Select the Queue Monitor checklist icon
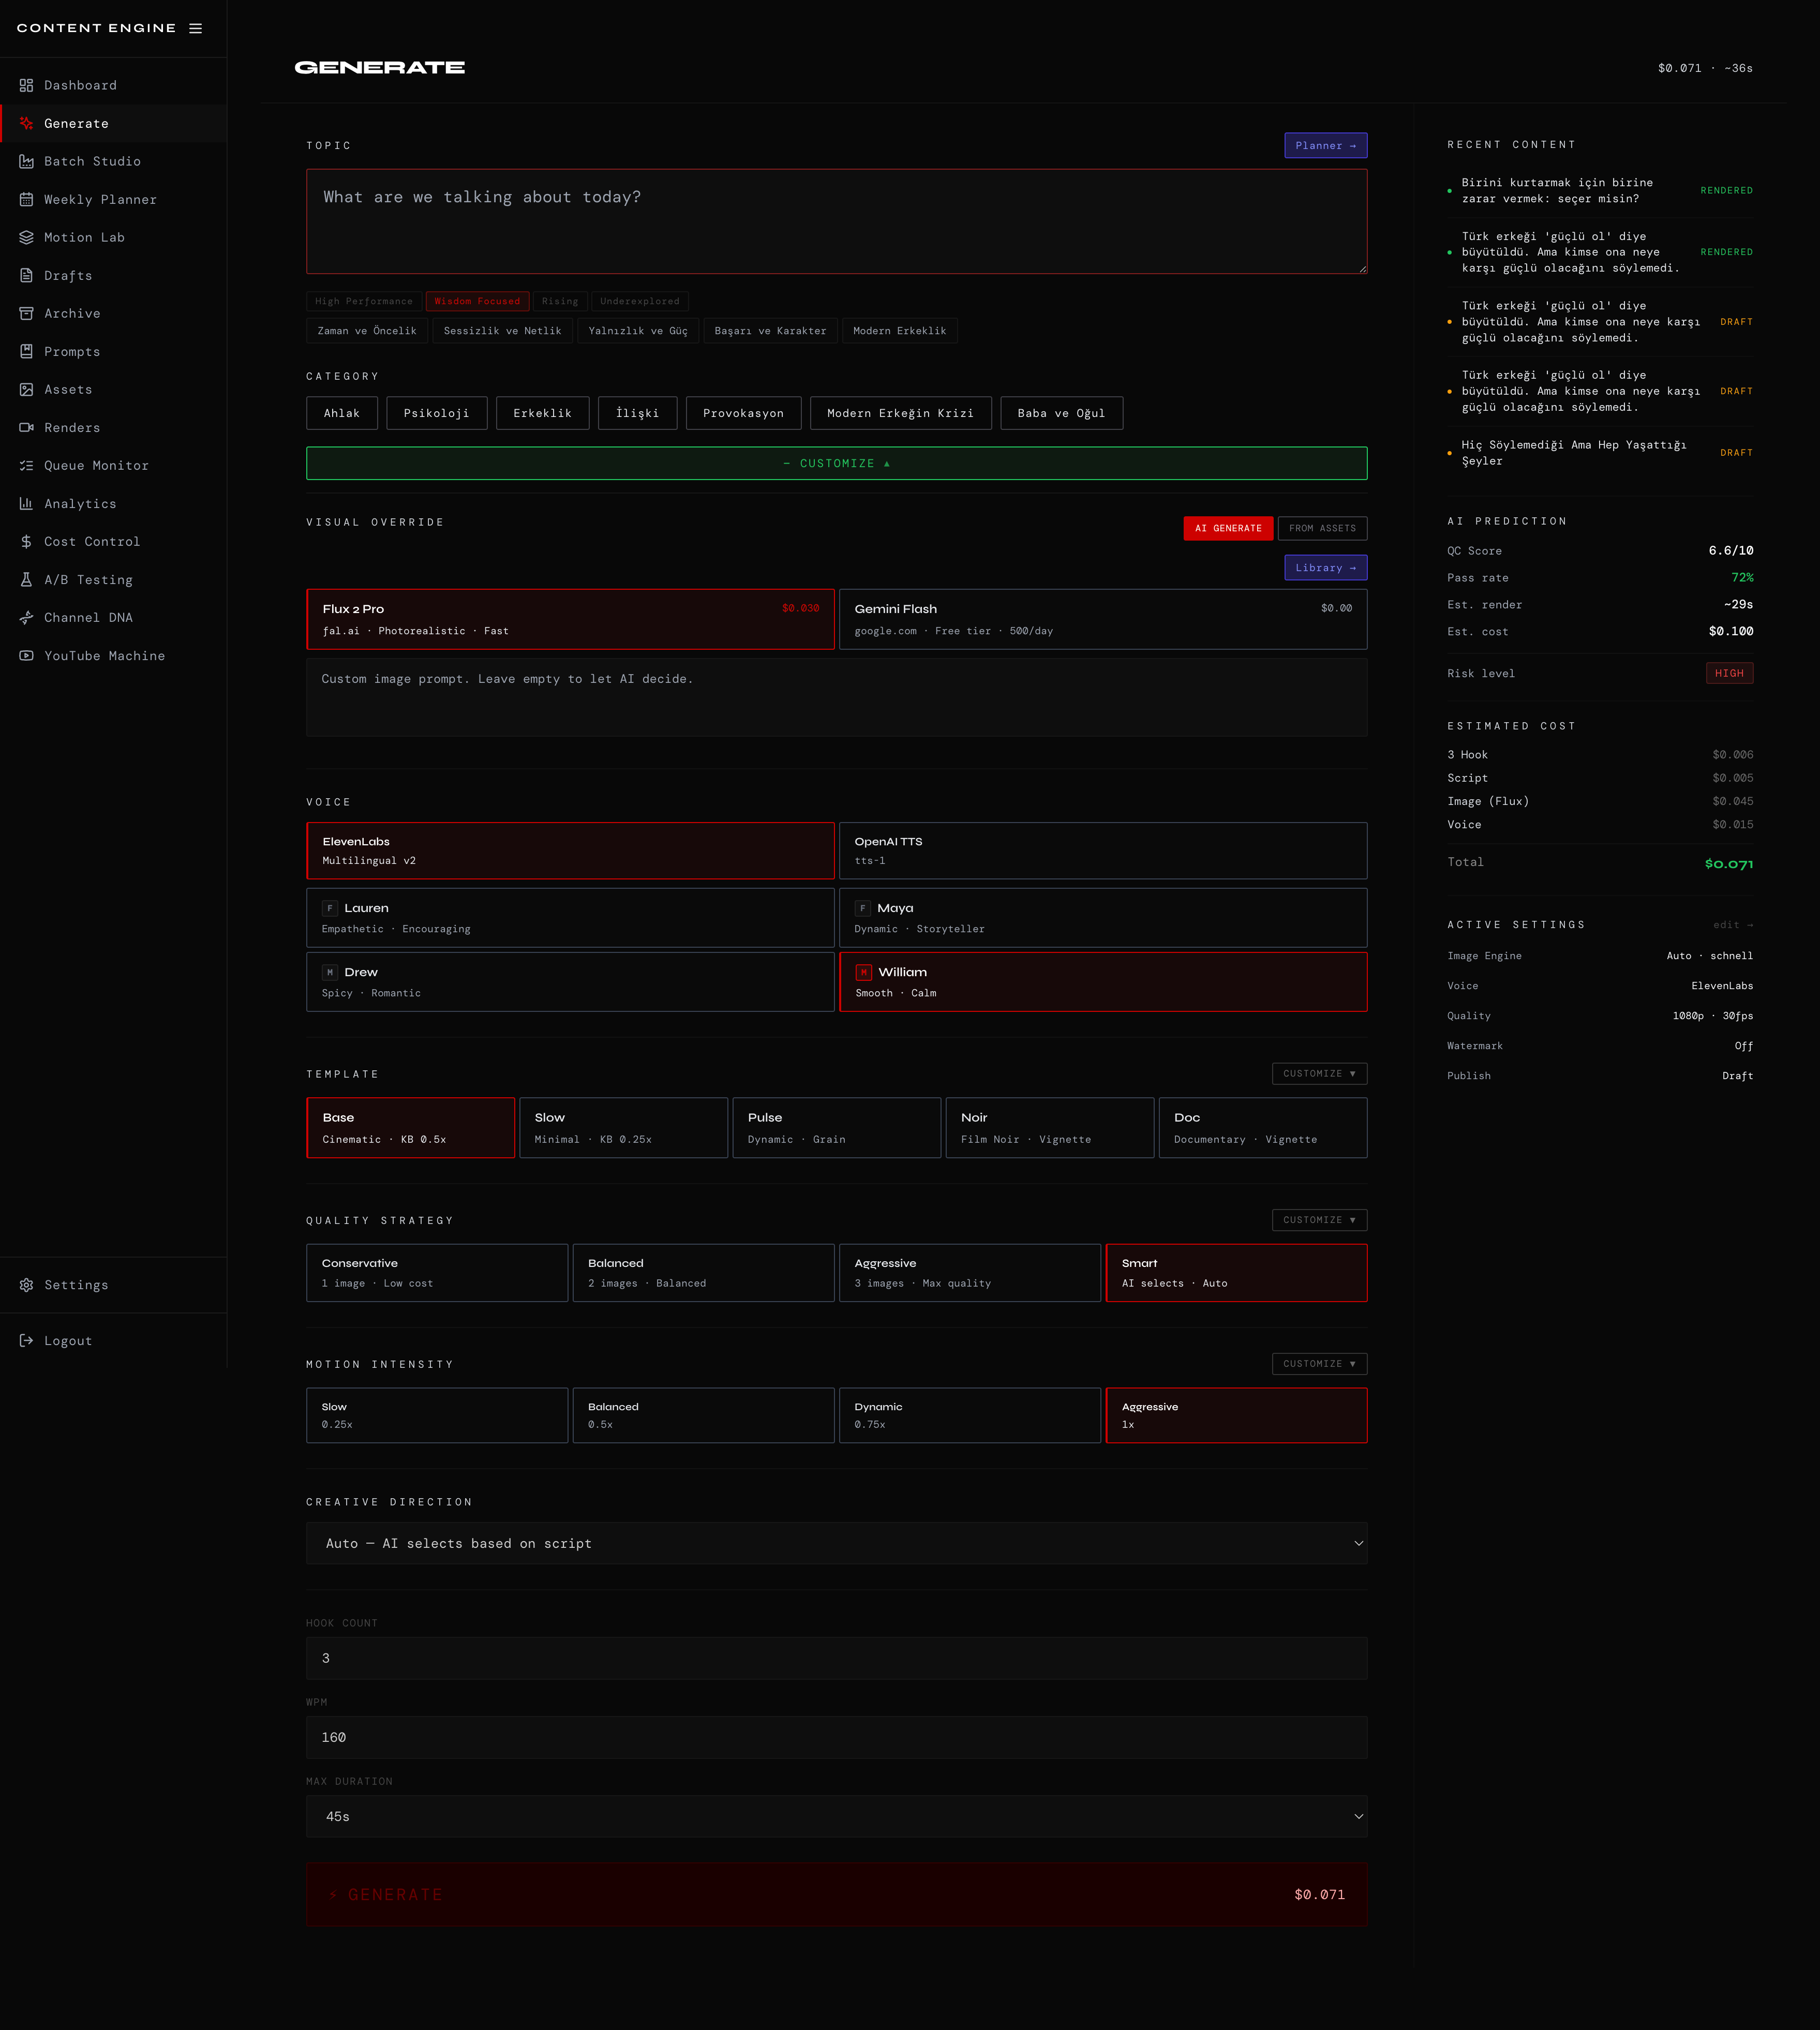Screen dimensions: 1820x2030 pyautogui.click(x=27, y=465)
